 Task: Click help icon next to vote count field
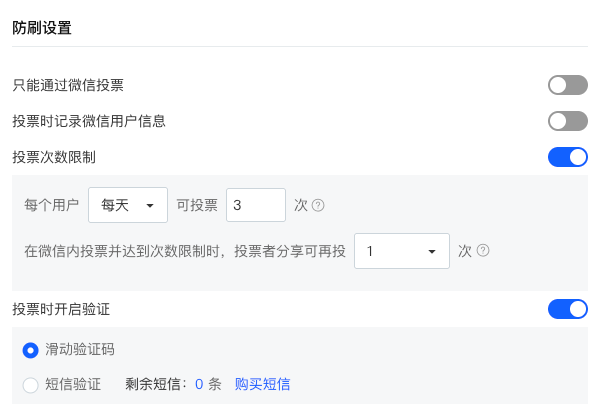coord(319,205)
